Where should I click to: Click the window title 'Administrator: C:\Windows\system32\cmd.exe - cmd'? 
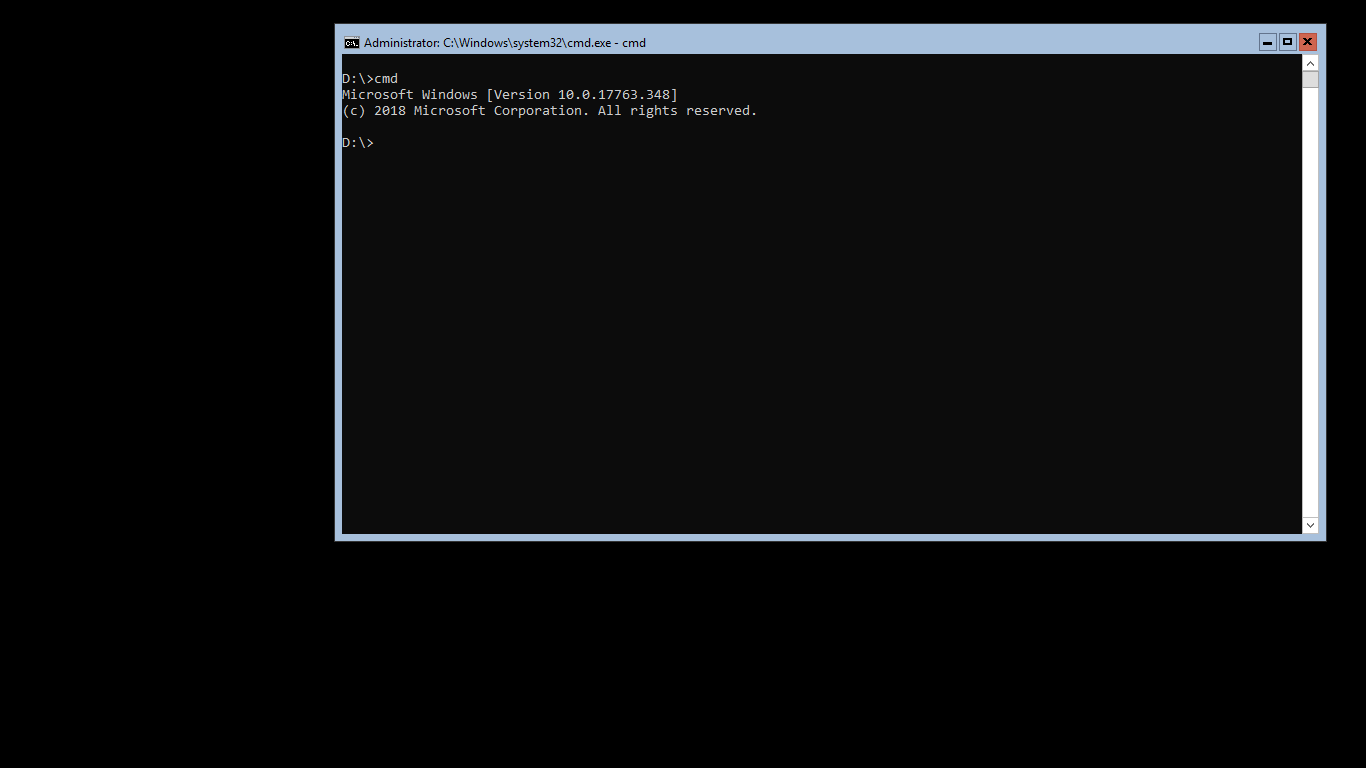point(505,43)
